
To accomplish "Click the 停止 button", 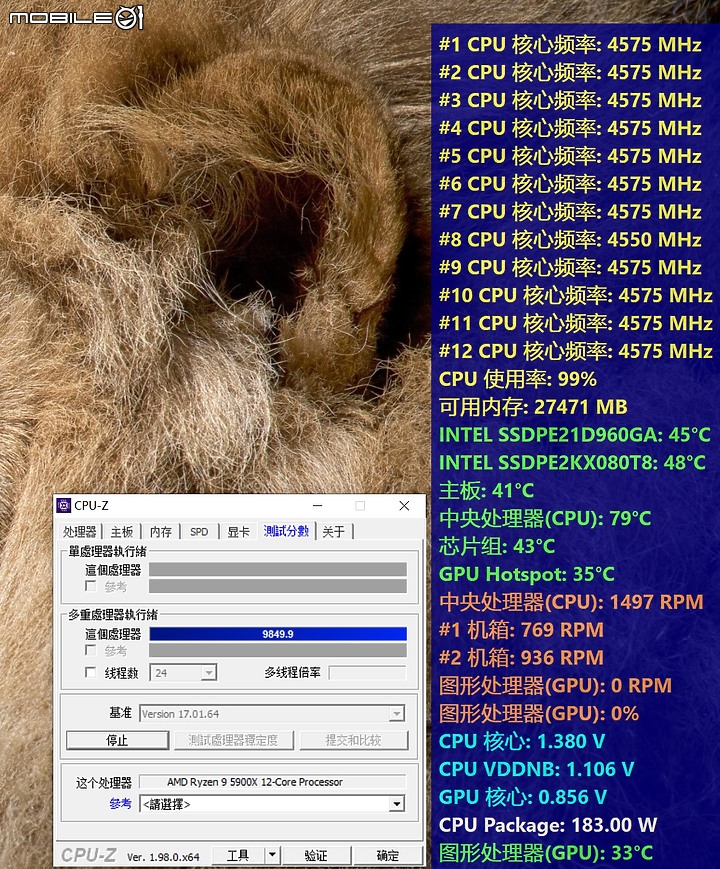I will tap(118, 740).
